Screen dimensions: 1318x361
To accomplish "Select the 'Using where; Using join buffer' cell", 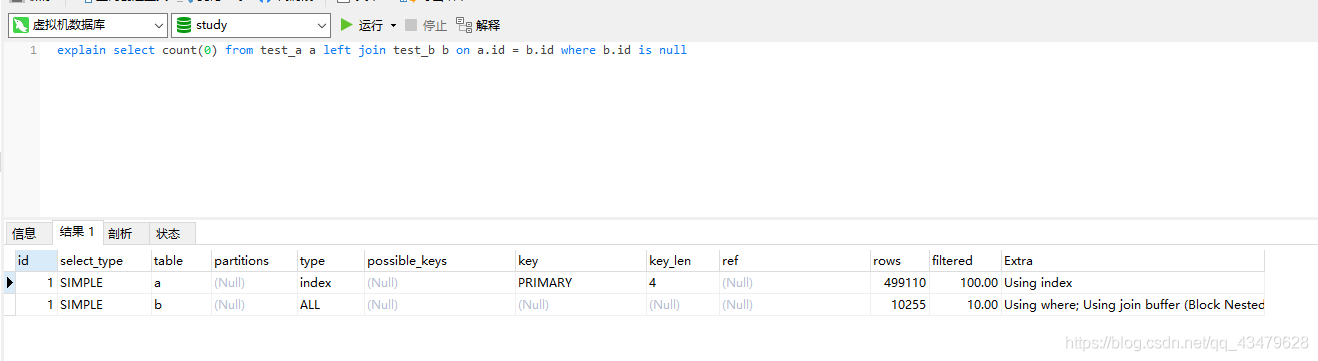I will click(1133, 304).
